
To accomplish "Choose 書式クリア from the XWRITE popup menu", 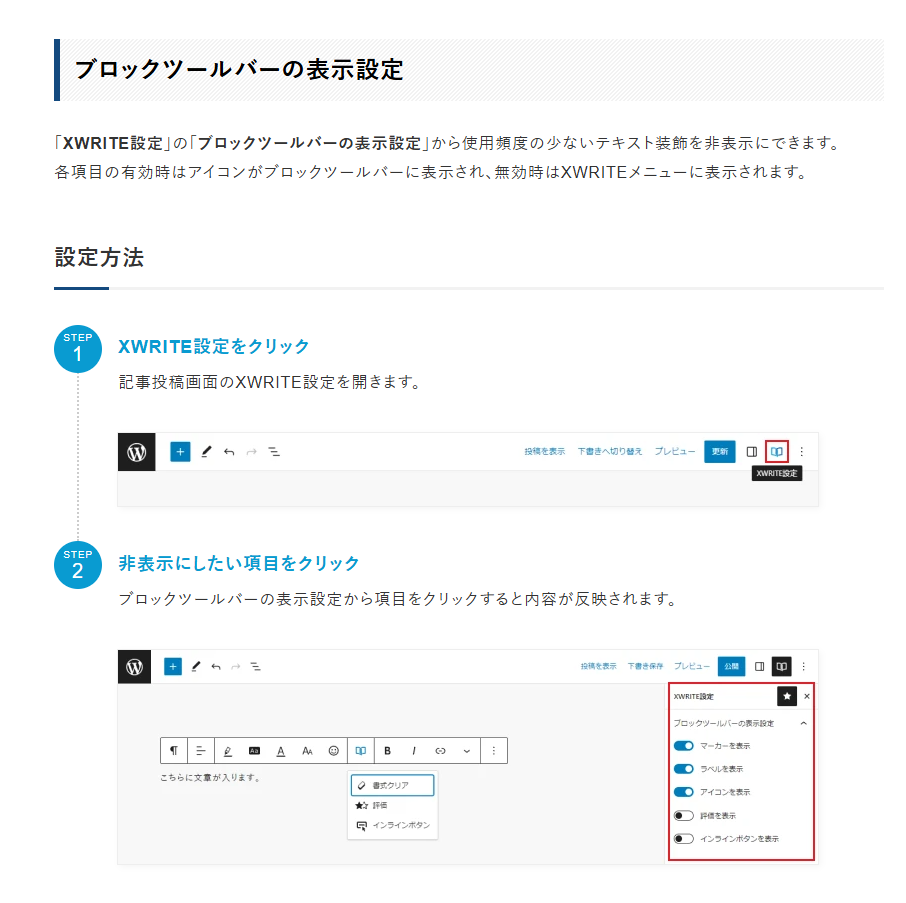I will click(x=391, y=785).
